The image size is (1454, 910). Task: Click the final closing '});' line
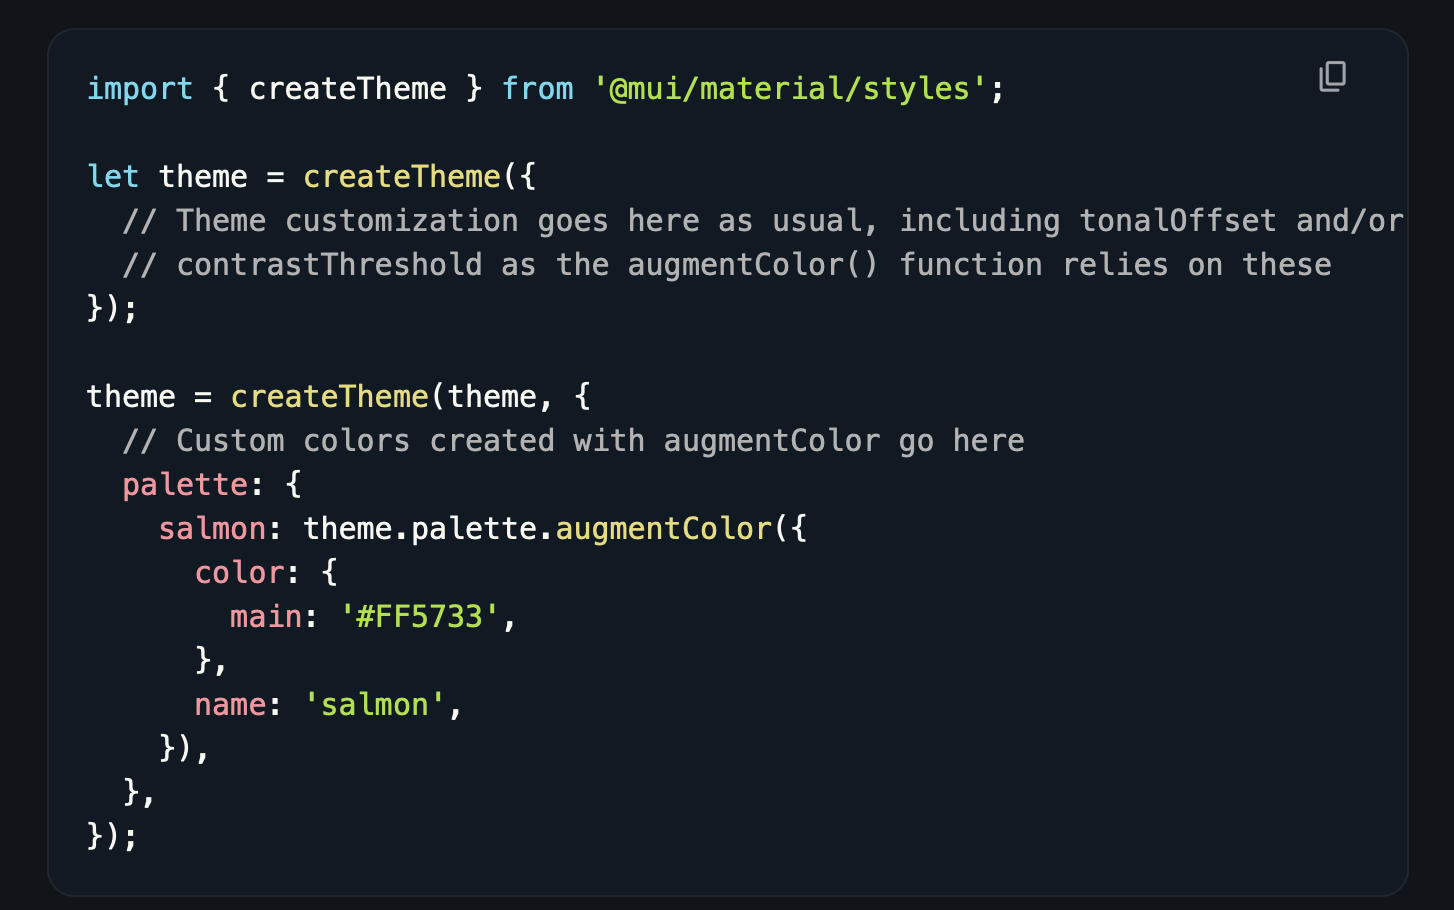tap(113, 836)
